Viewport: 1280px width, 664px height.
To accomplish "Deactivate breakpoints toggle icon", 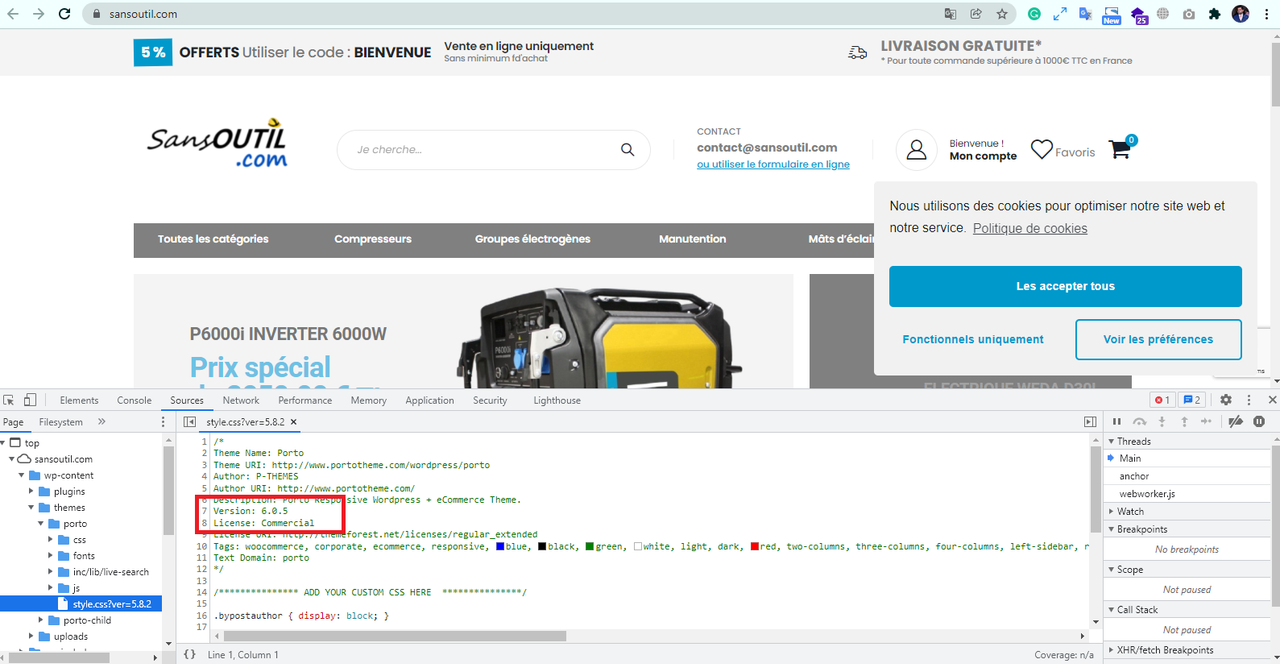I will [1236, 422].
